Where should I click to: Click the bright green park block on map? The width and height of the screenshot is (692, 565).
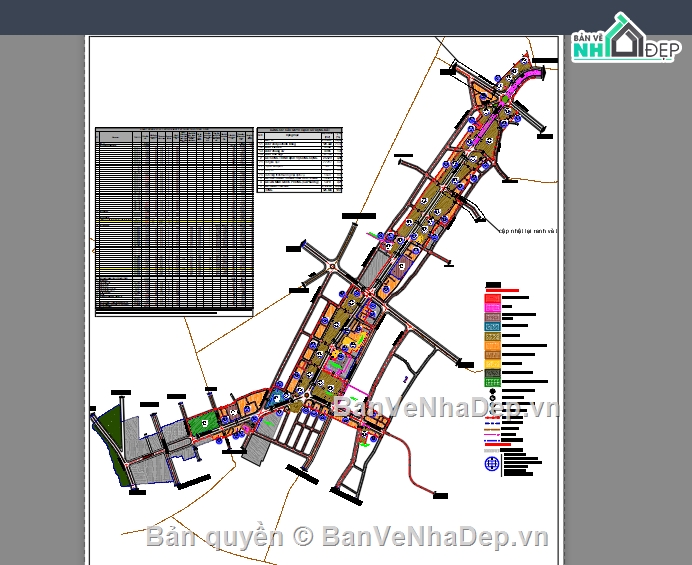click(203, 422)
